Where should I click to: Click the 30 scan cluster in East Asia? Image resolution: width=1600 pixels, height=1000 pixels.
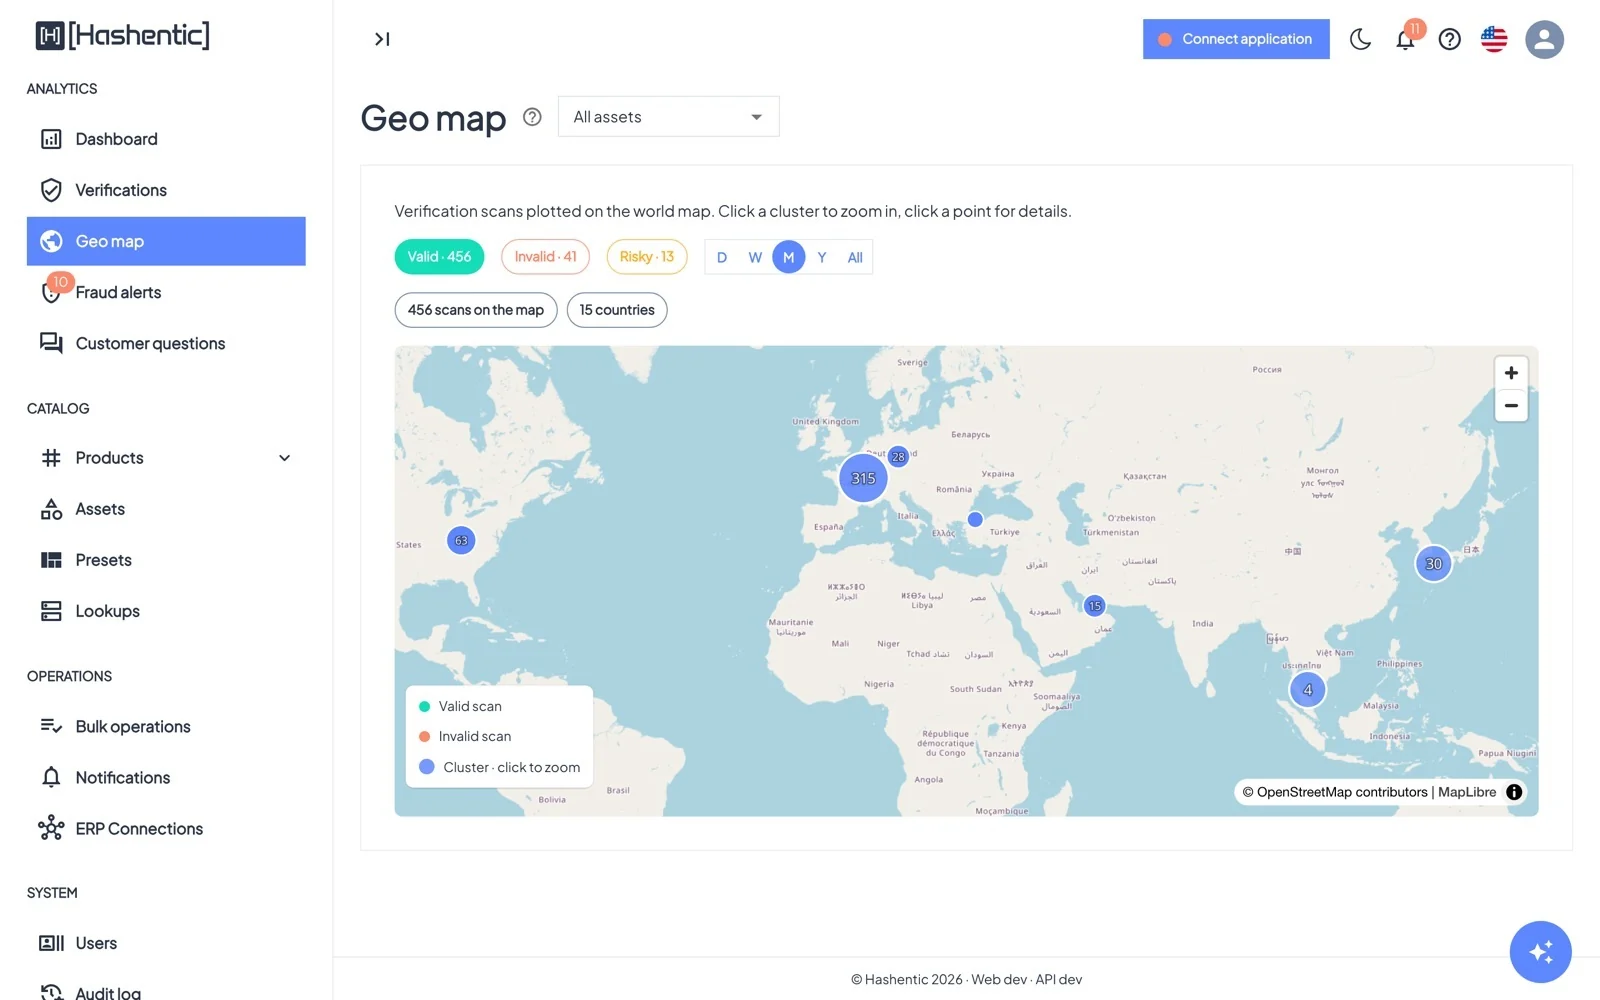(x=1433, y=564)
